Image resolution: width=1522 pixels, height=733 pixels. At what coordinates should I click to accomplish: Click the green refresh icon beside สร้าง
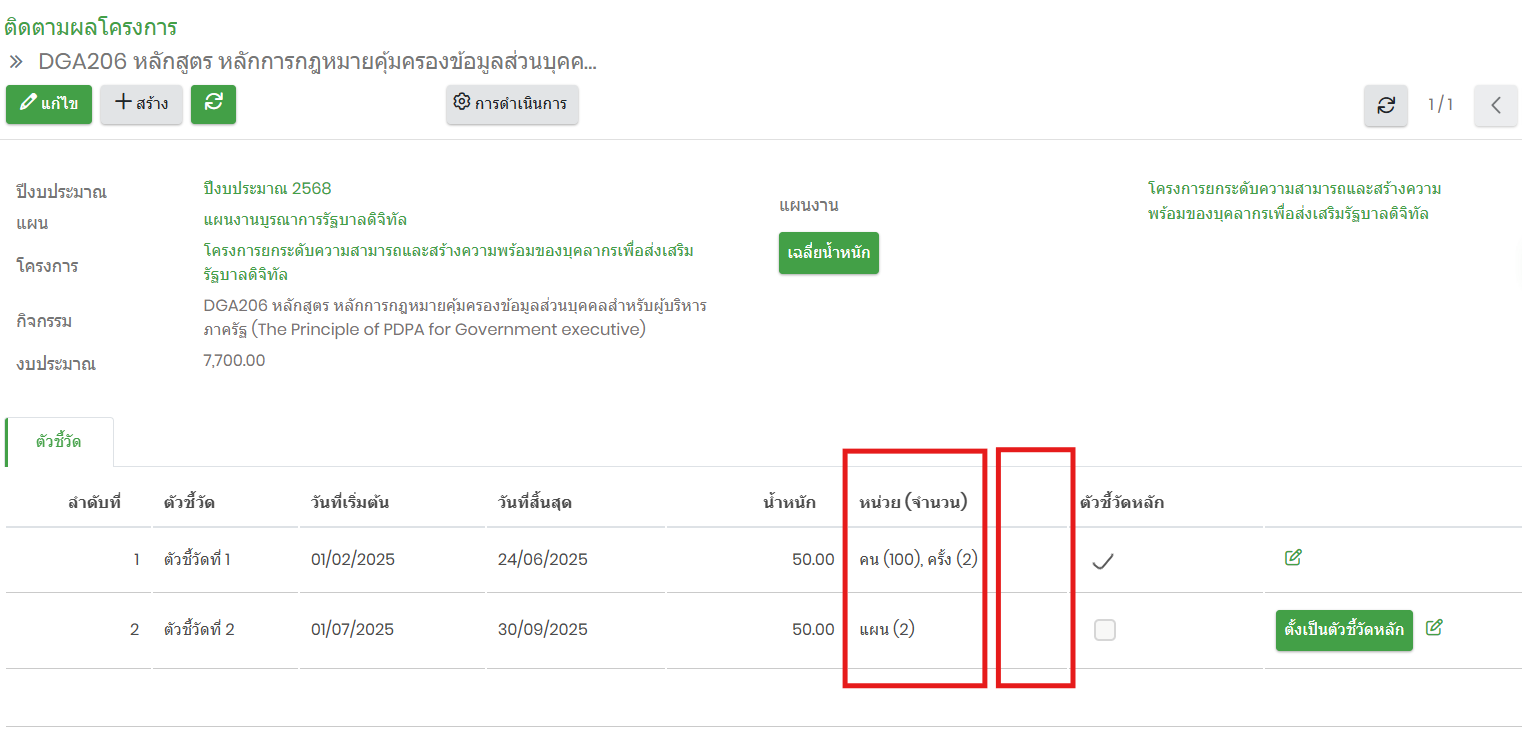coord(213,104)
